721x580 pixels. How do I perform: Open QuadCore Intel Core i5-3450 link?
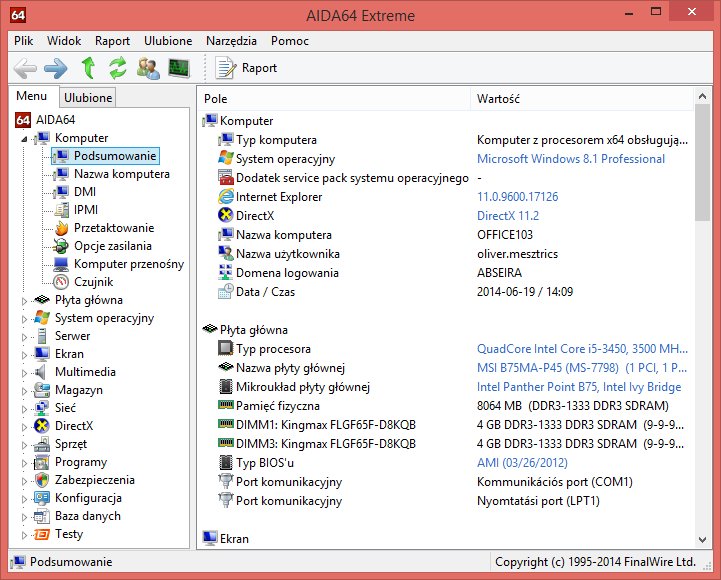(x=582, y=349)
